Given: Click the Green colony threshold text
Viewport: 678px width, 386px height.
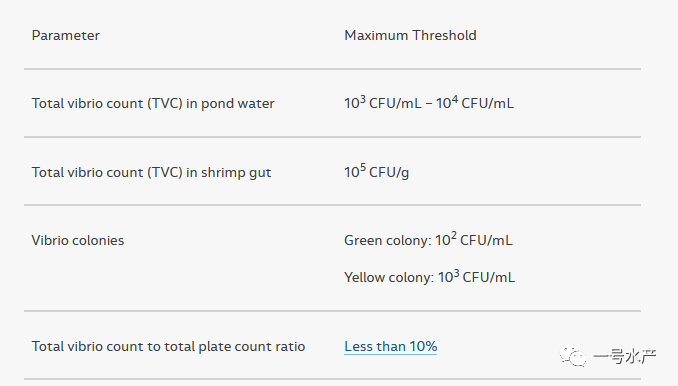Looking at the screenshot, I should 428,239.
